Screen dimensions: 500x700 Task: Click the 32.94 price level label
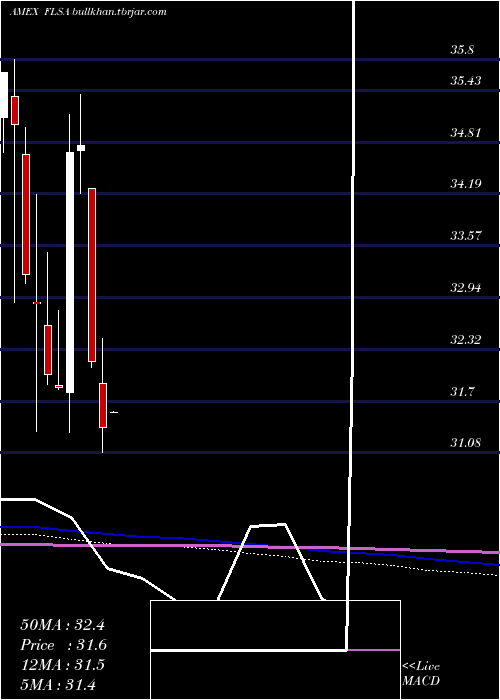466,288
